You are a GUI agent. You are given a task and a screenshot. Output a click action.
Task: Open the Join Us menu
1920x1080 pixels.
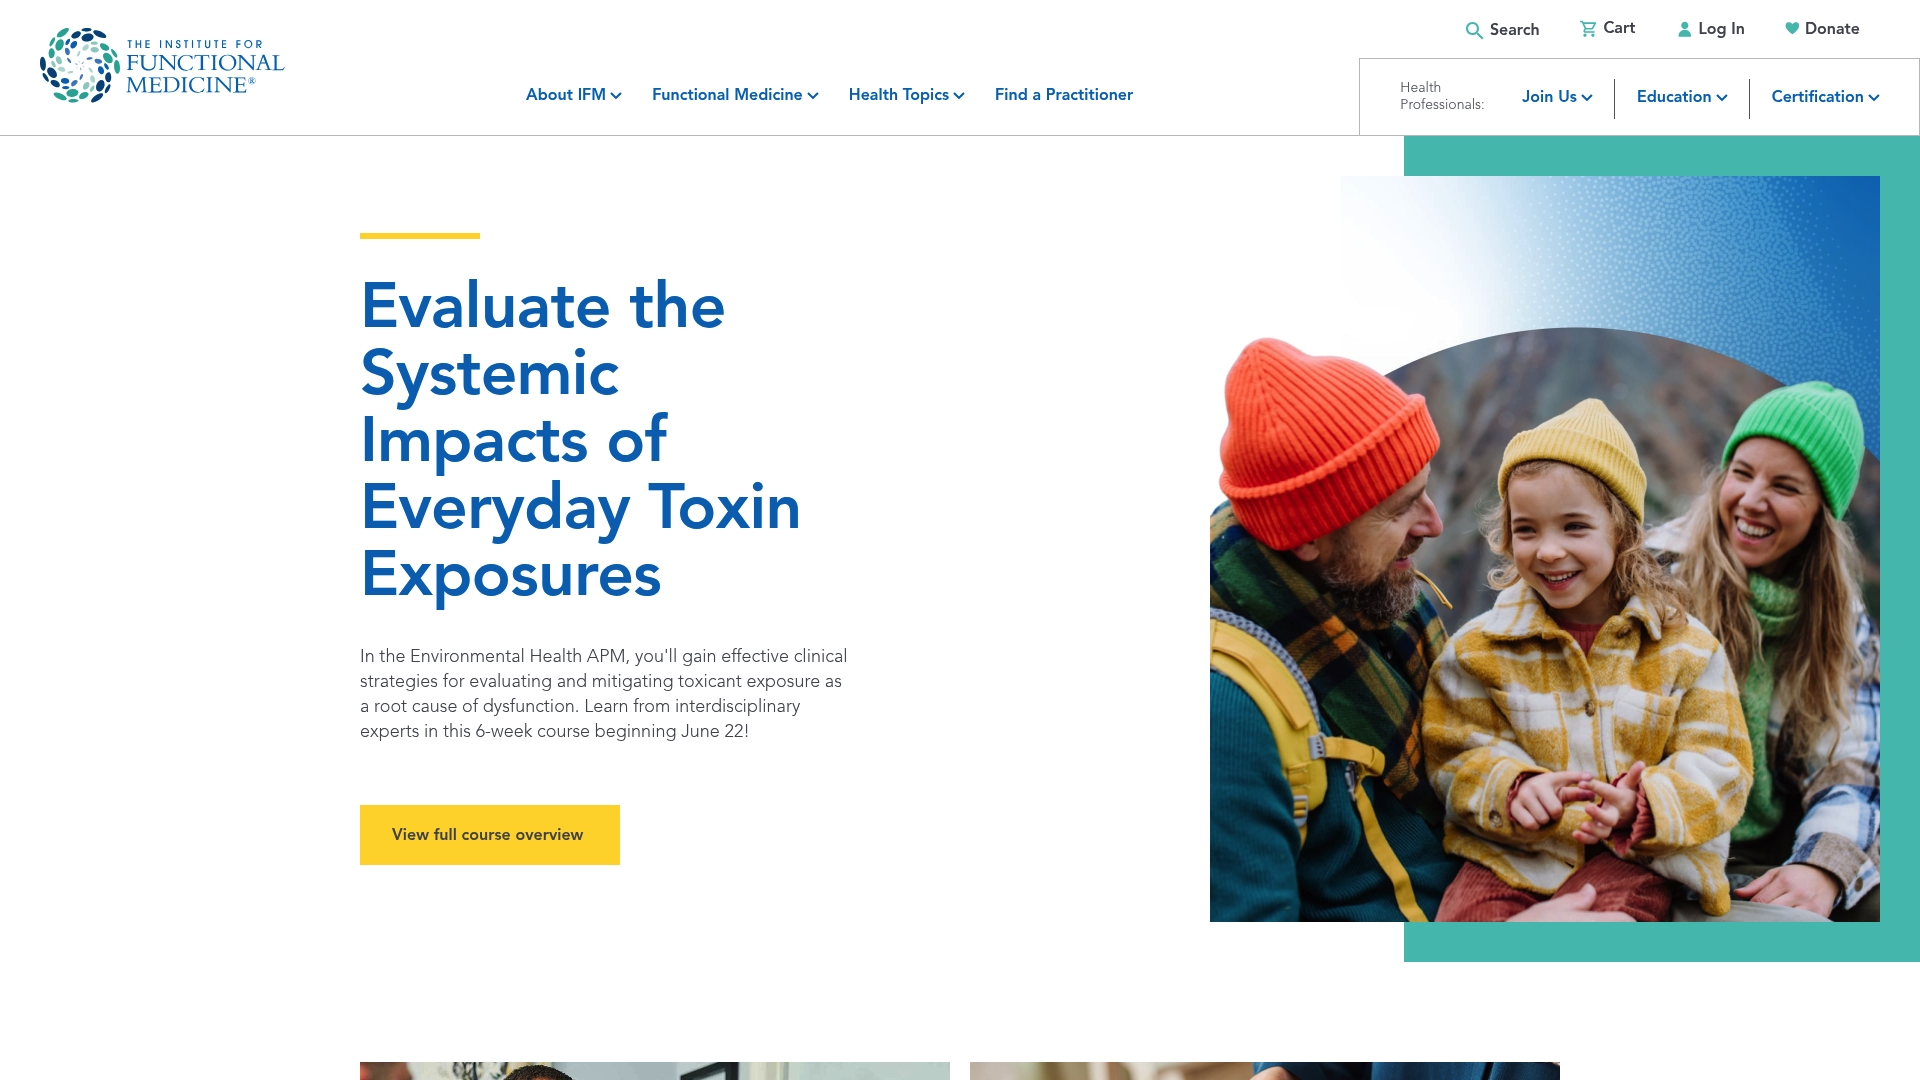(1557, 97)
